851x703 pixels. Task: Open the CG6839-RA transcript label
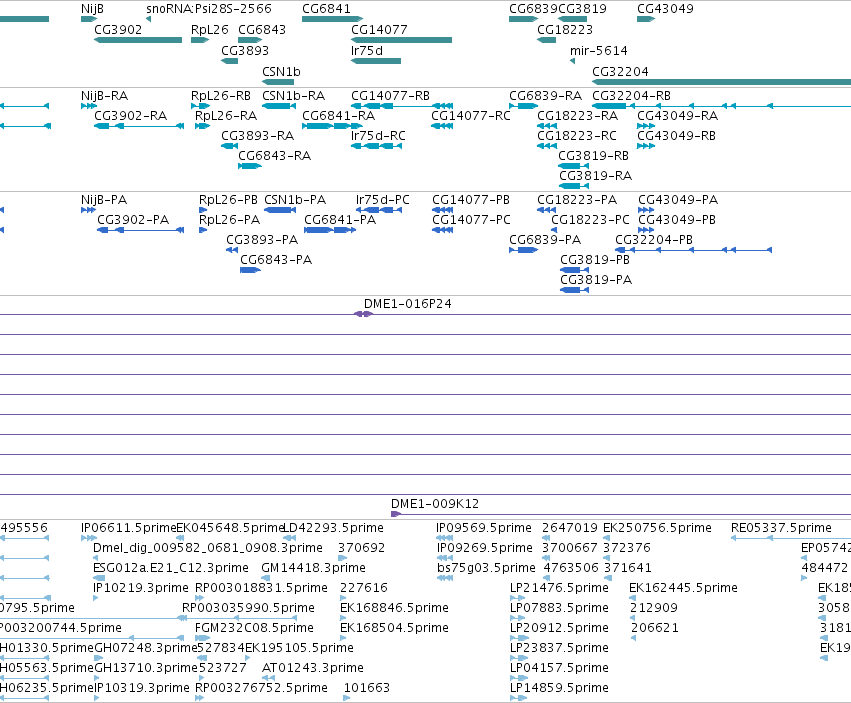(545, 96)
